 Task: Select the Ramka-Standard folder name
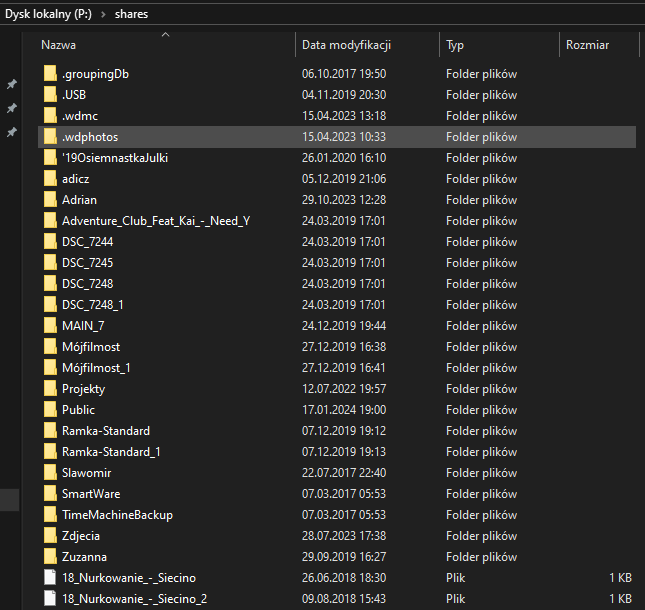pyautogui.click(x=106, y=431)
